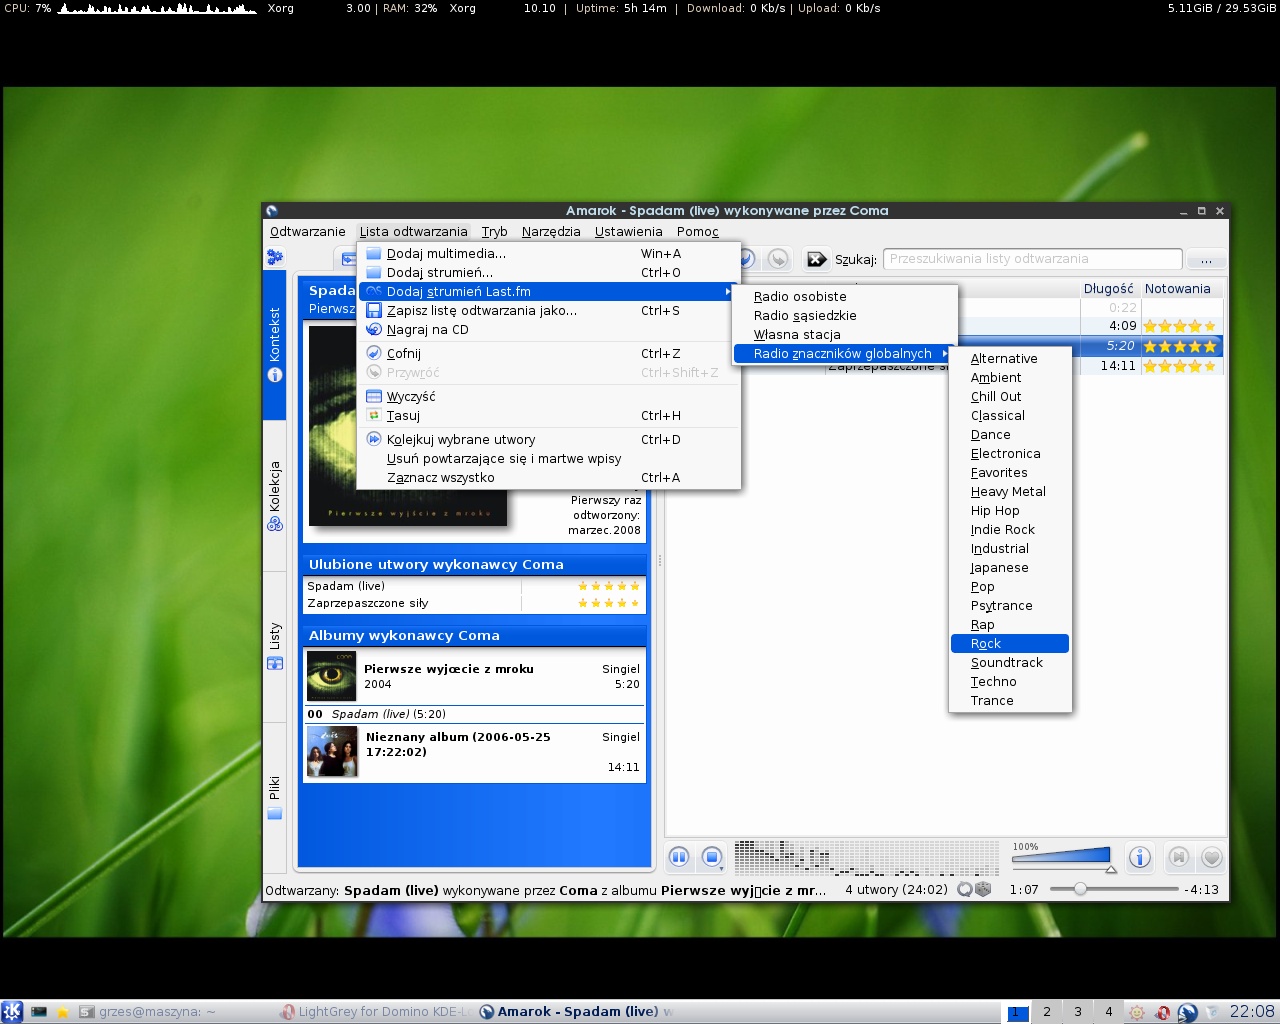Viewport: 1280px width, 1024px height.
Task: Switch to virtual desktop 2 in pager
Action: click(x=1047, y=1012)
